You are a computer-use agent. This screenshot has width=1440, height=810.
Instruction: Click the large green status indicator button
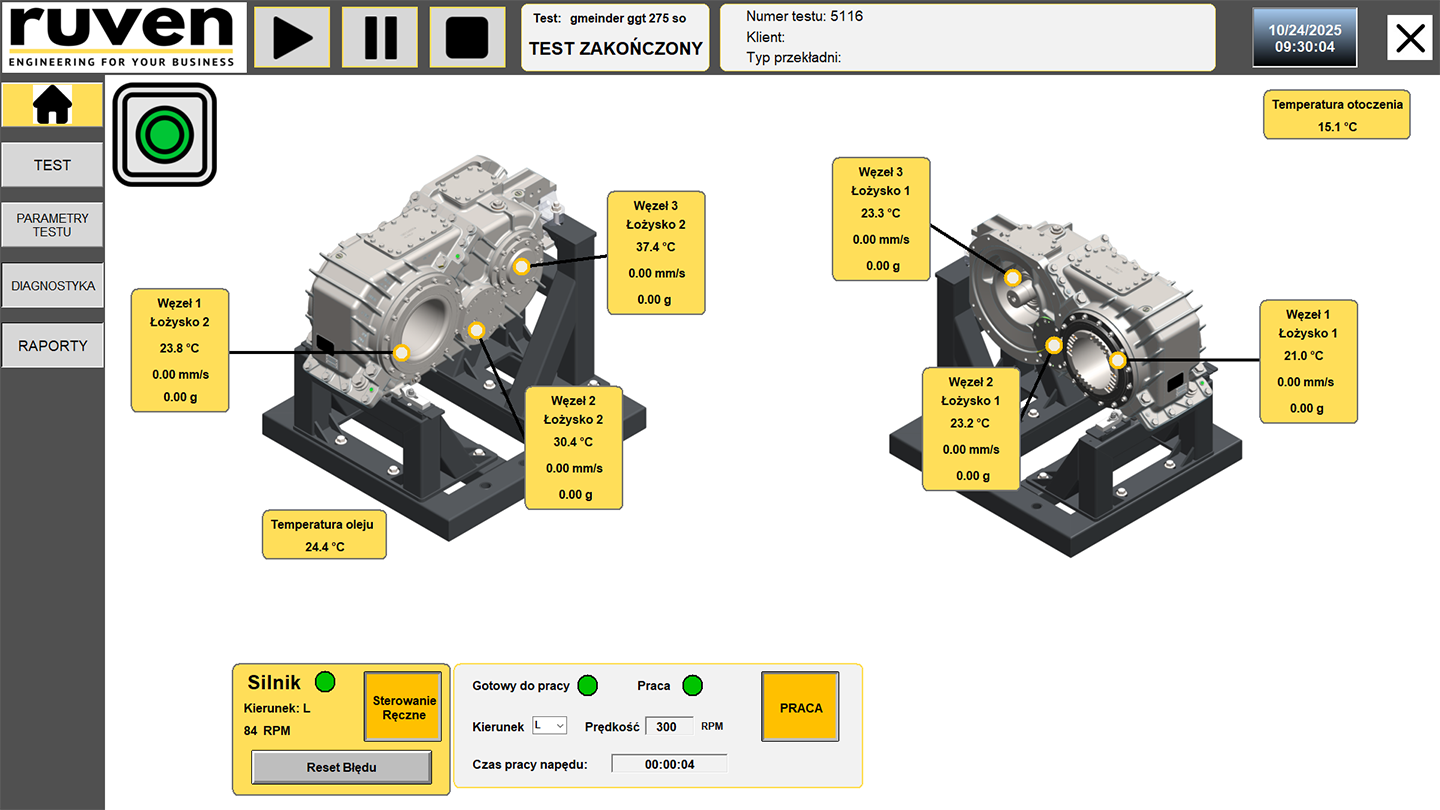(164, 135)
